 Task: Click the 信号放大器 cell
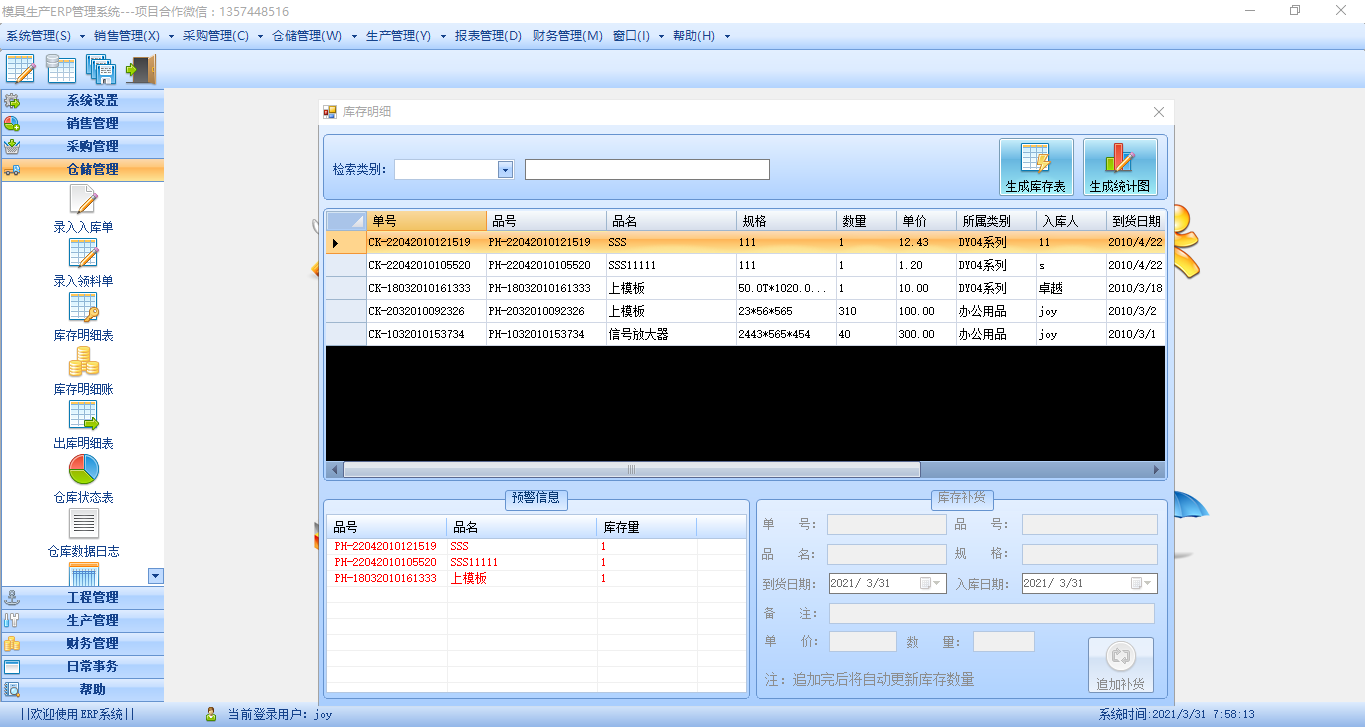pyautogui.click(x=671, y=335)
